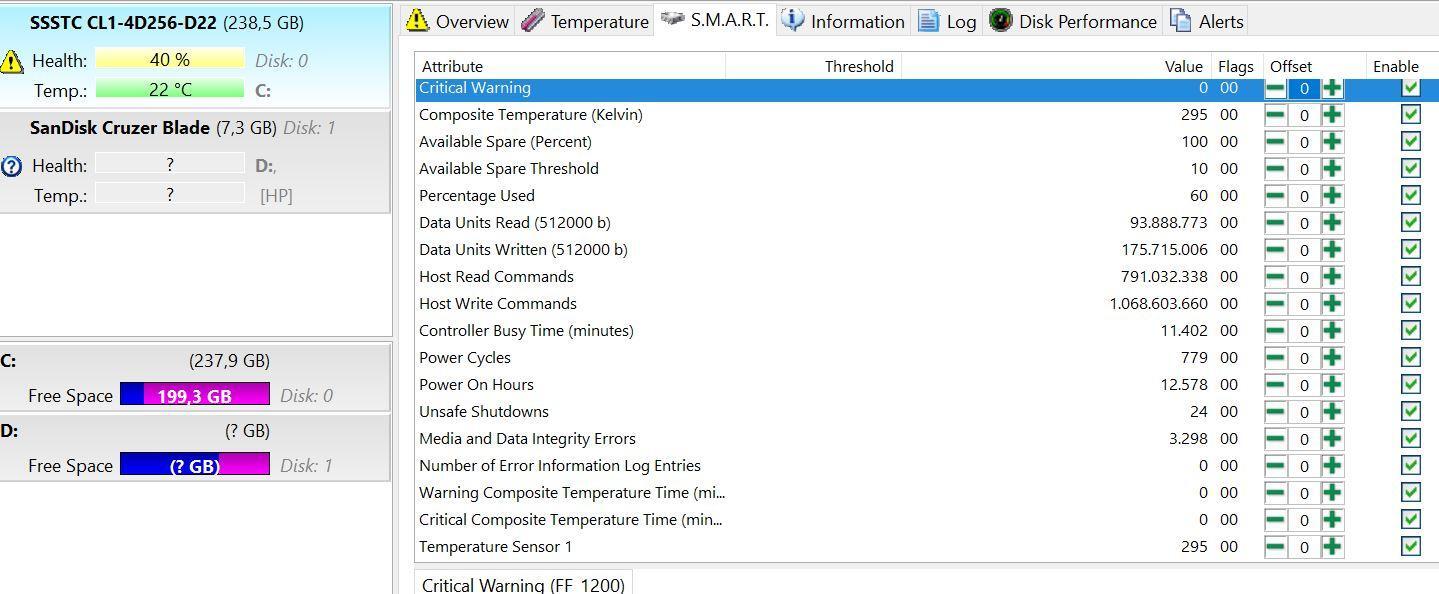The width and height of the screenshot is (1439, 594).
Task: Decrease offset for Host Read Commands
Action: [x=1275, y=277]
